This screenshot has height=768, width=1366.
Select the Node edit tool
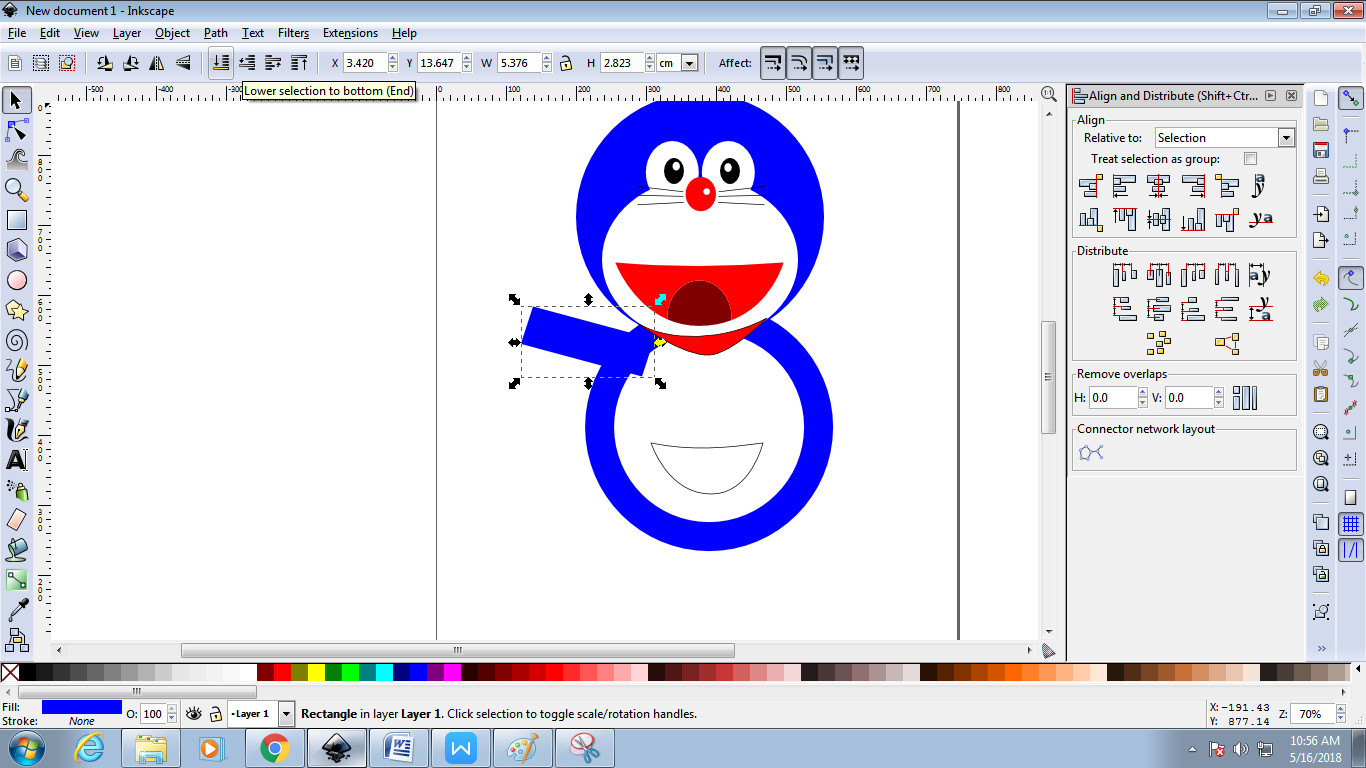pos(16,130)
